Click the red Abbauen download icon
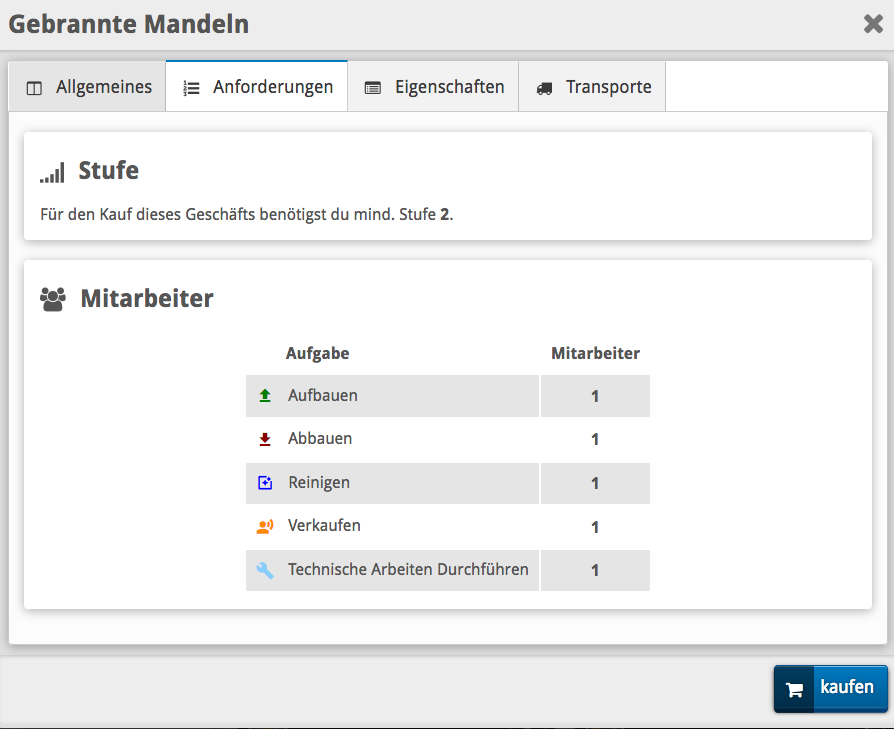This screenshot has width=894, height=729. tap(265, 439)
